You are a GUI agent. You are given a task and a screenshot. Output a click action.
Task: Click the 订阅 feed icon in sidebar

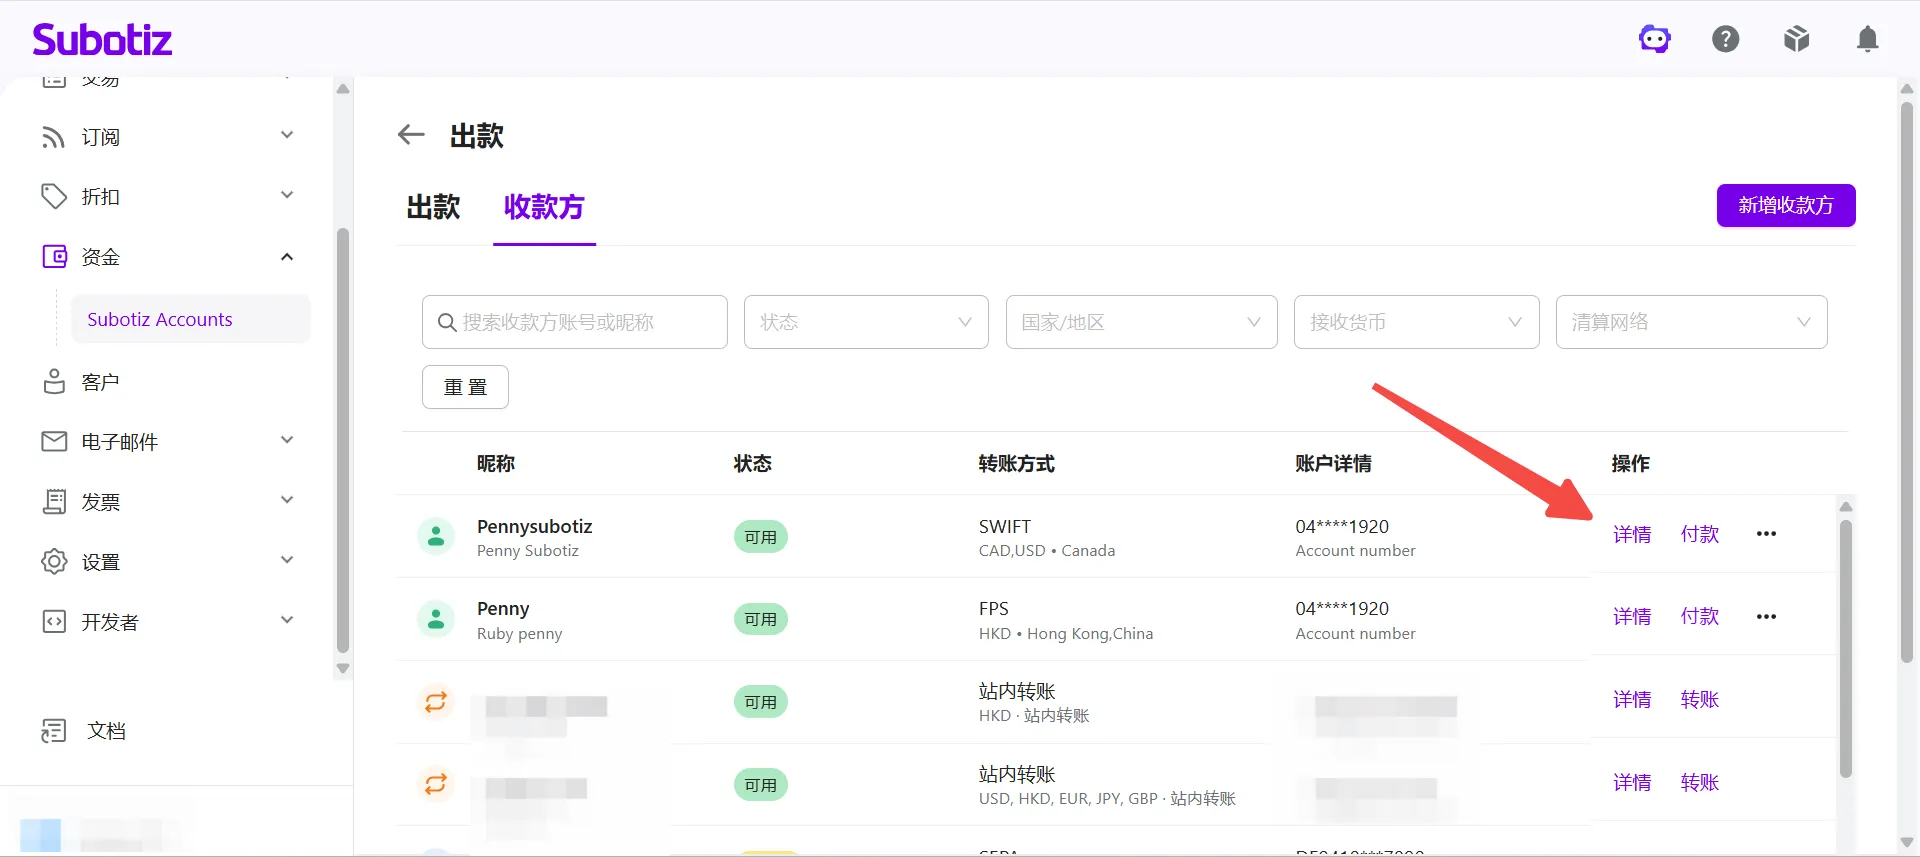(x=54, y=137)
